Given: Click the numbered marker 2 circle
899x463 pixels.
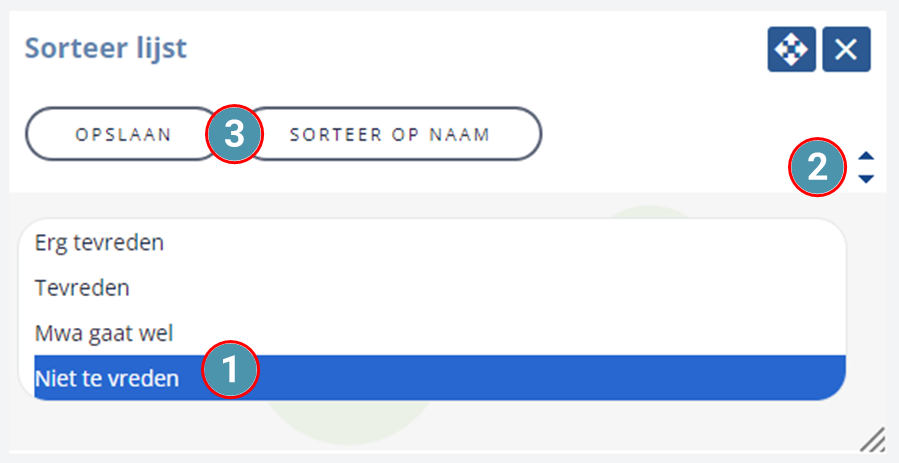Looking at the screenshot, I should click(x=818, y=167).
